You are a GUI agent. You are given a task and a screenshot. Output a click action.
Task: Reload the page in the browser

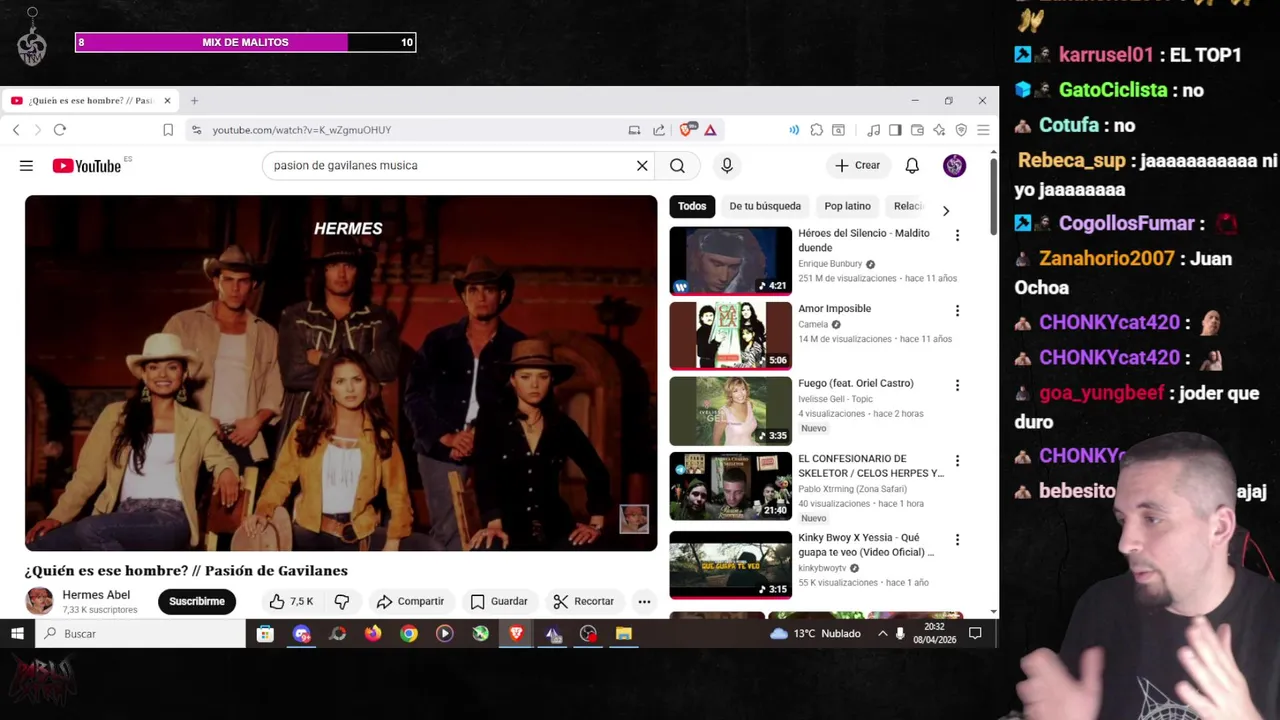click(x=60, y=130)
